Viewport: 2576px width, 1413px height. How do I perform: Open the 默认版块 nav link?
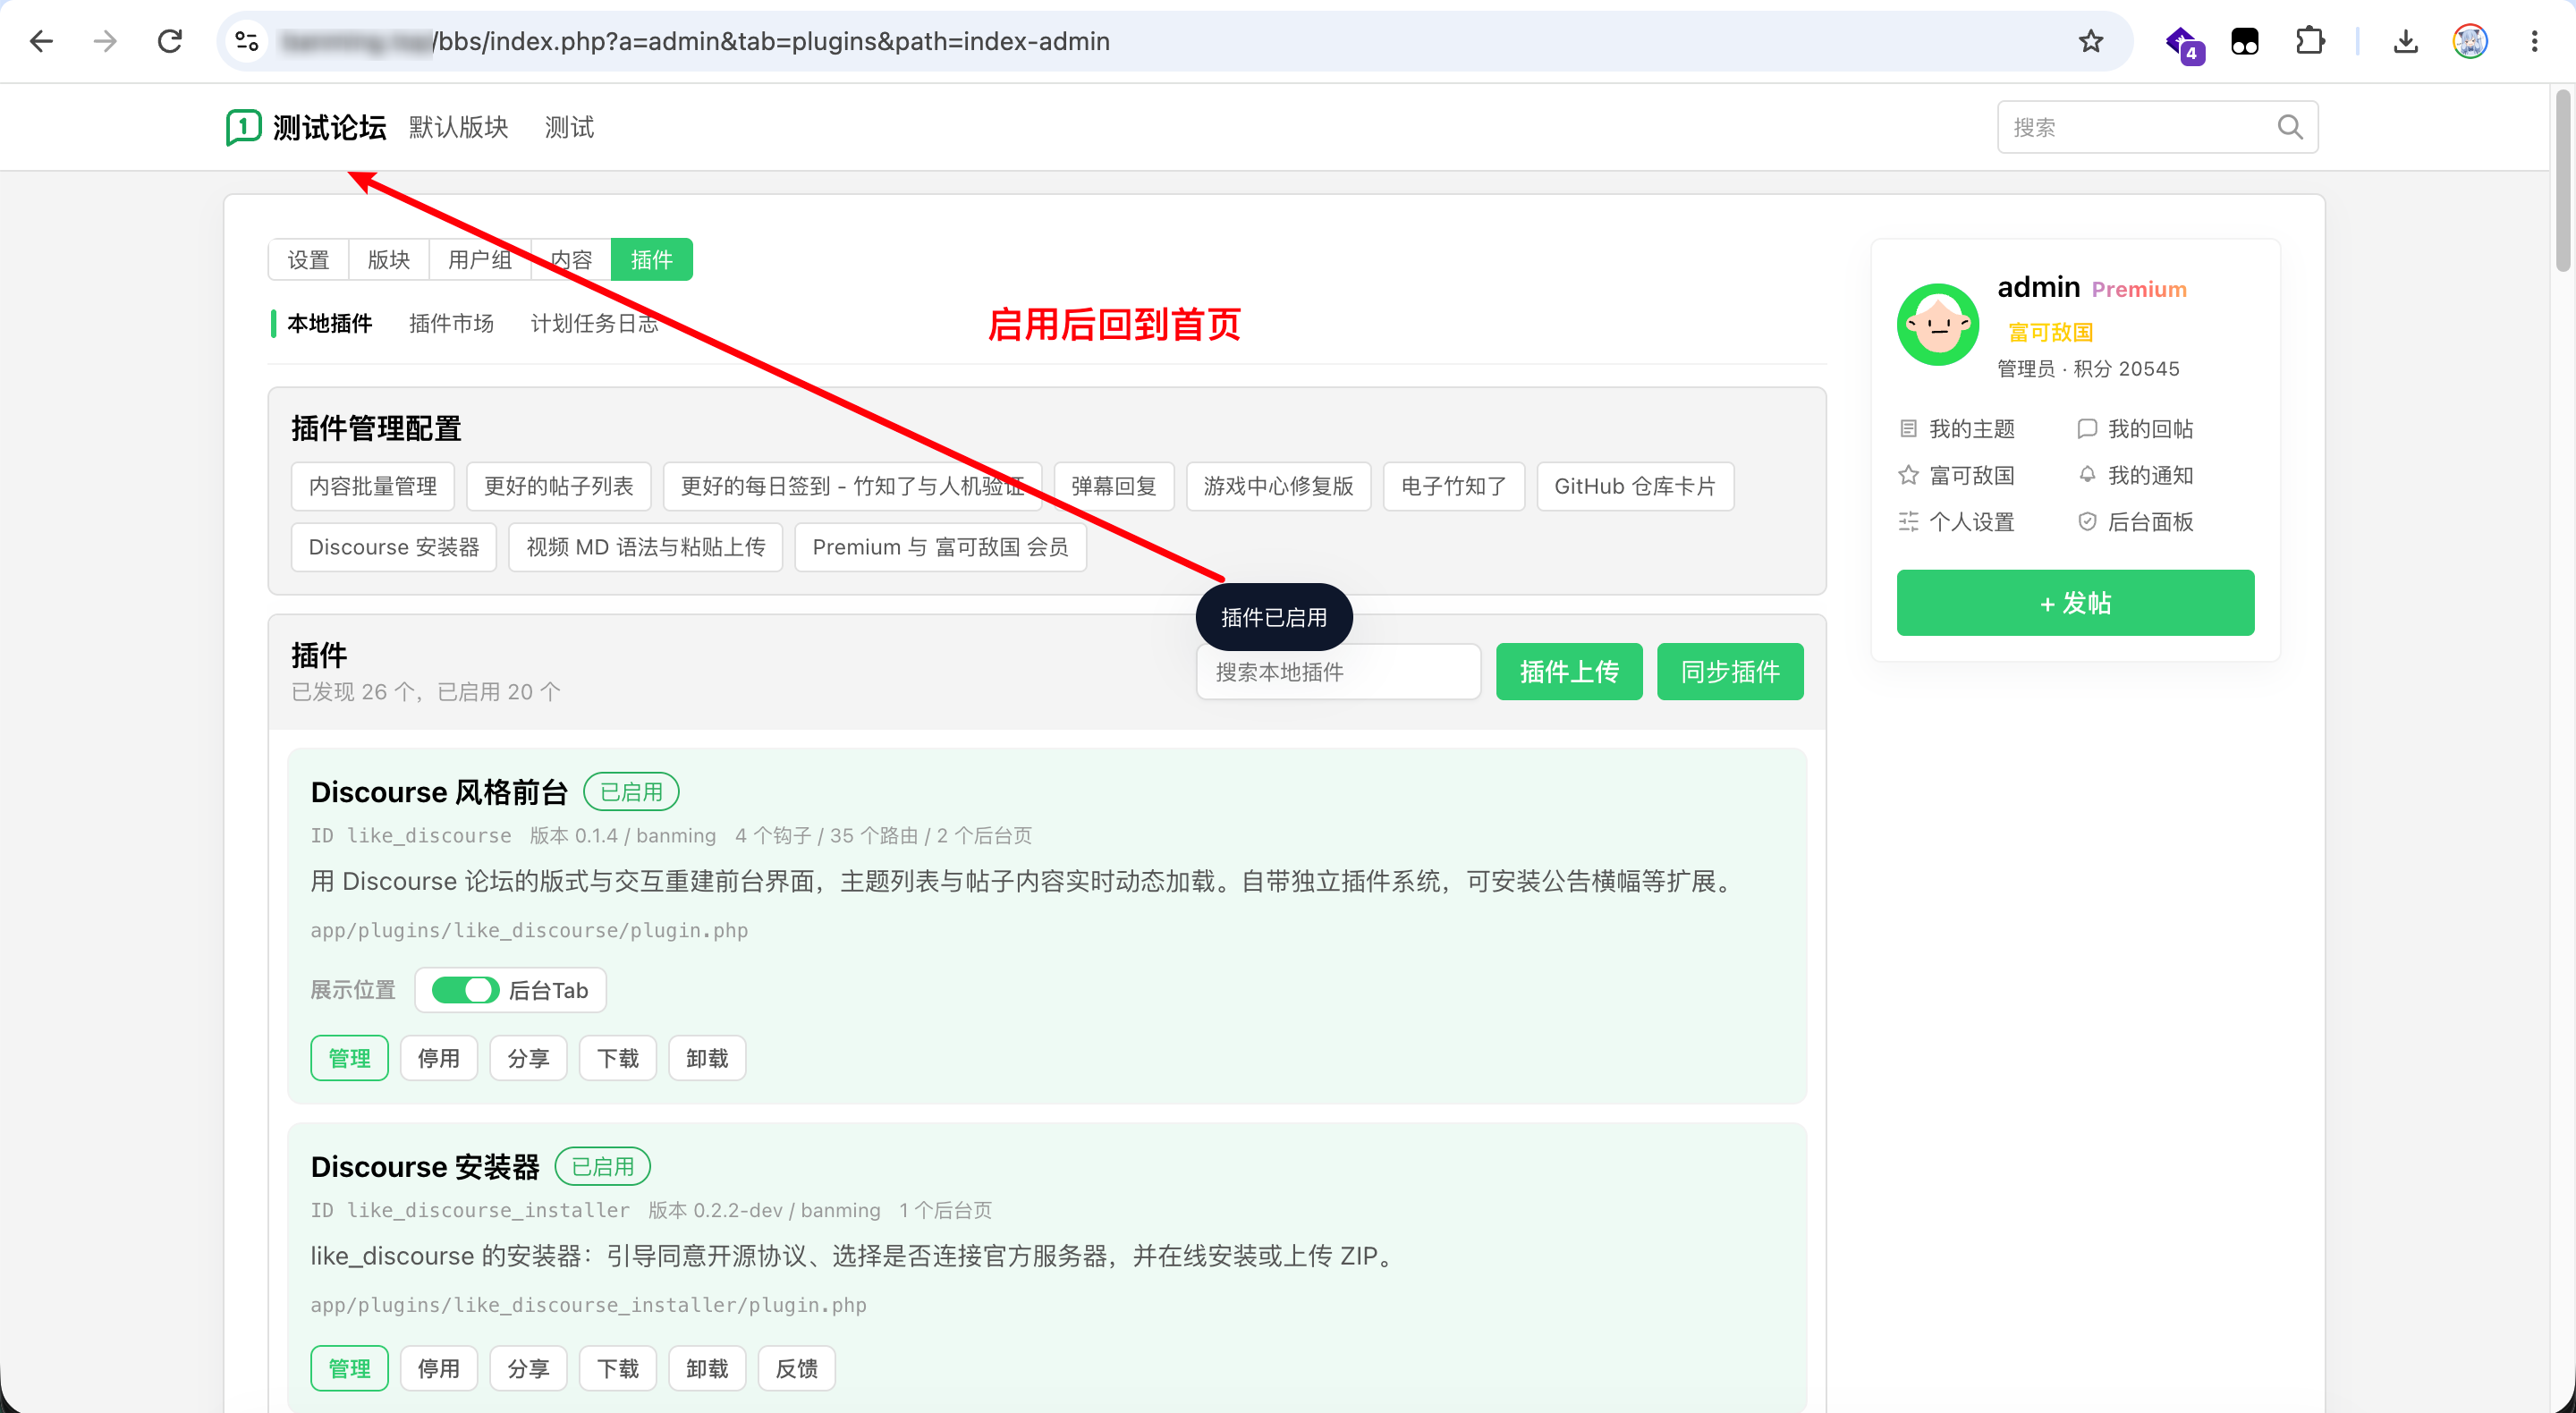pos(459,127)
